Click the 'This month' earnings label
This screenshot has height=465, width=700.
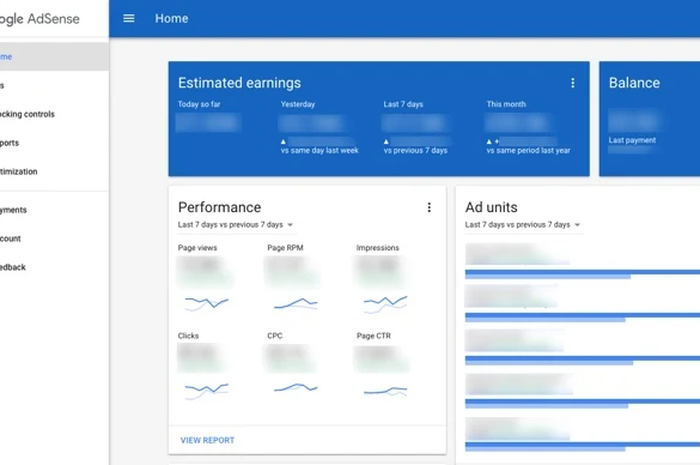tap(506, 104)
